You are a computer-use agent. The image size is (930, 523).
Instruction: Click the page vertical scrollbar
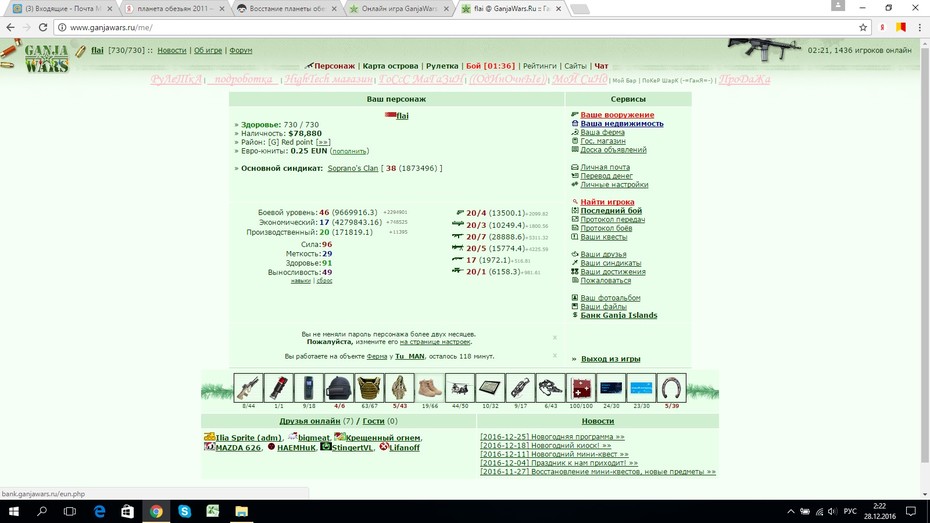pos(925,255)
